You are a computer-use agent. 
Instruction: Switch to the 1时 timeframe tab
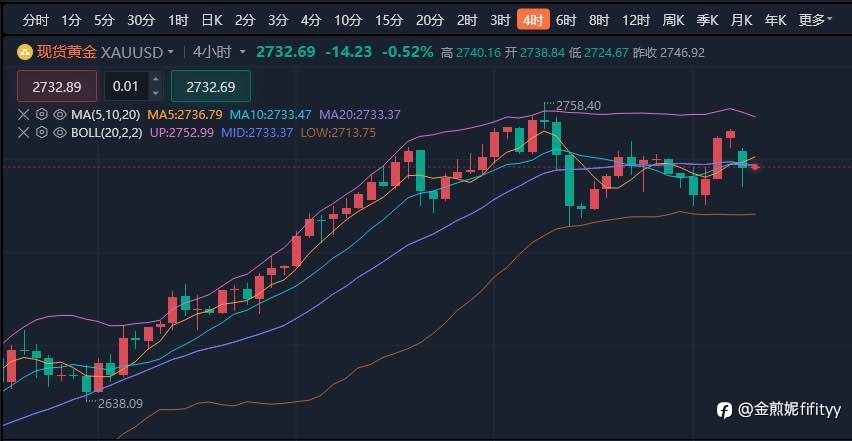[x=178, y=21]
